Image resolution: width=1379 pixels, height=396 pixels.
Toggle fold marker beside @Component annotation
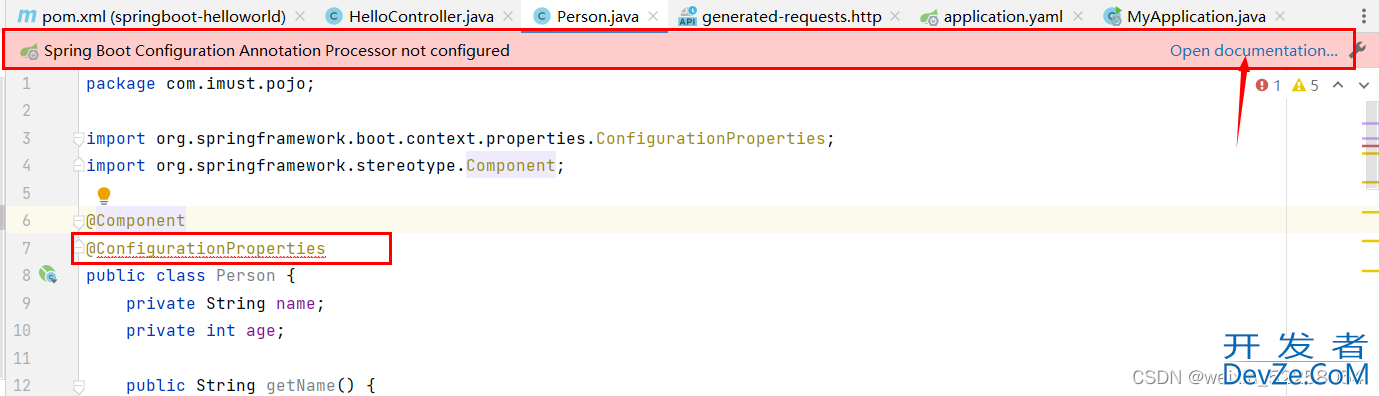click(78, 221)
